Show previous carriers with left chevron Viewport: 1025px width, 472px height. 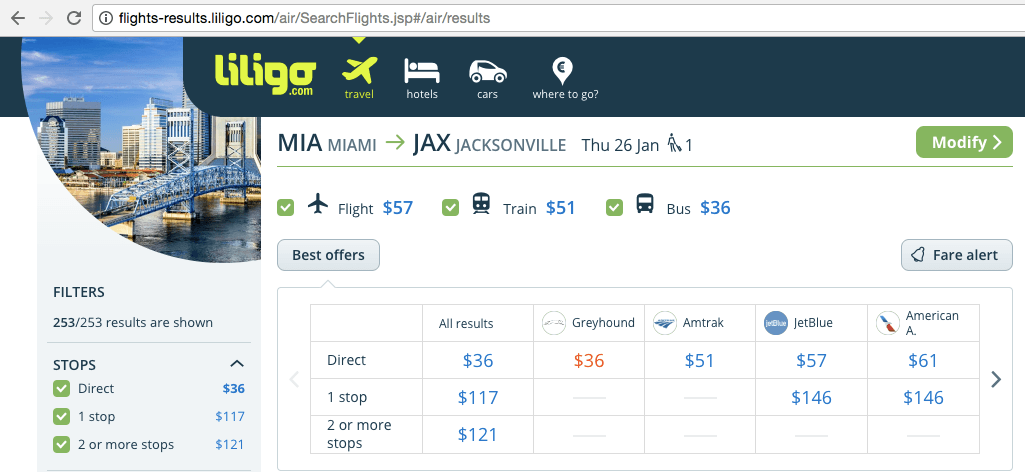coord(294,379)
